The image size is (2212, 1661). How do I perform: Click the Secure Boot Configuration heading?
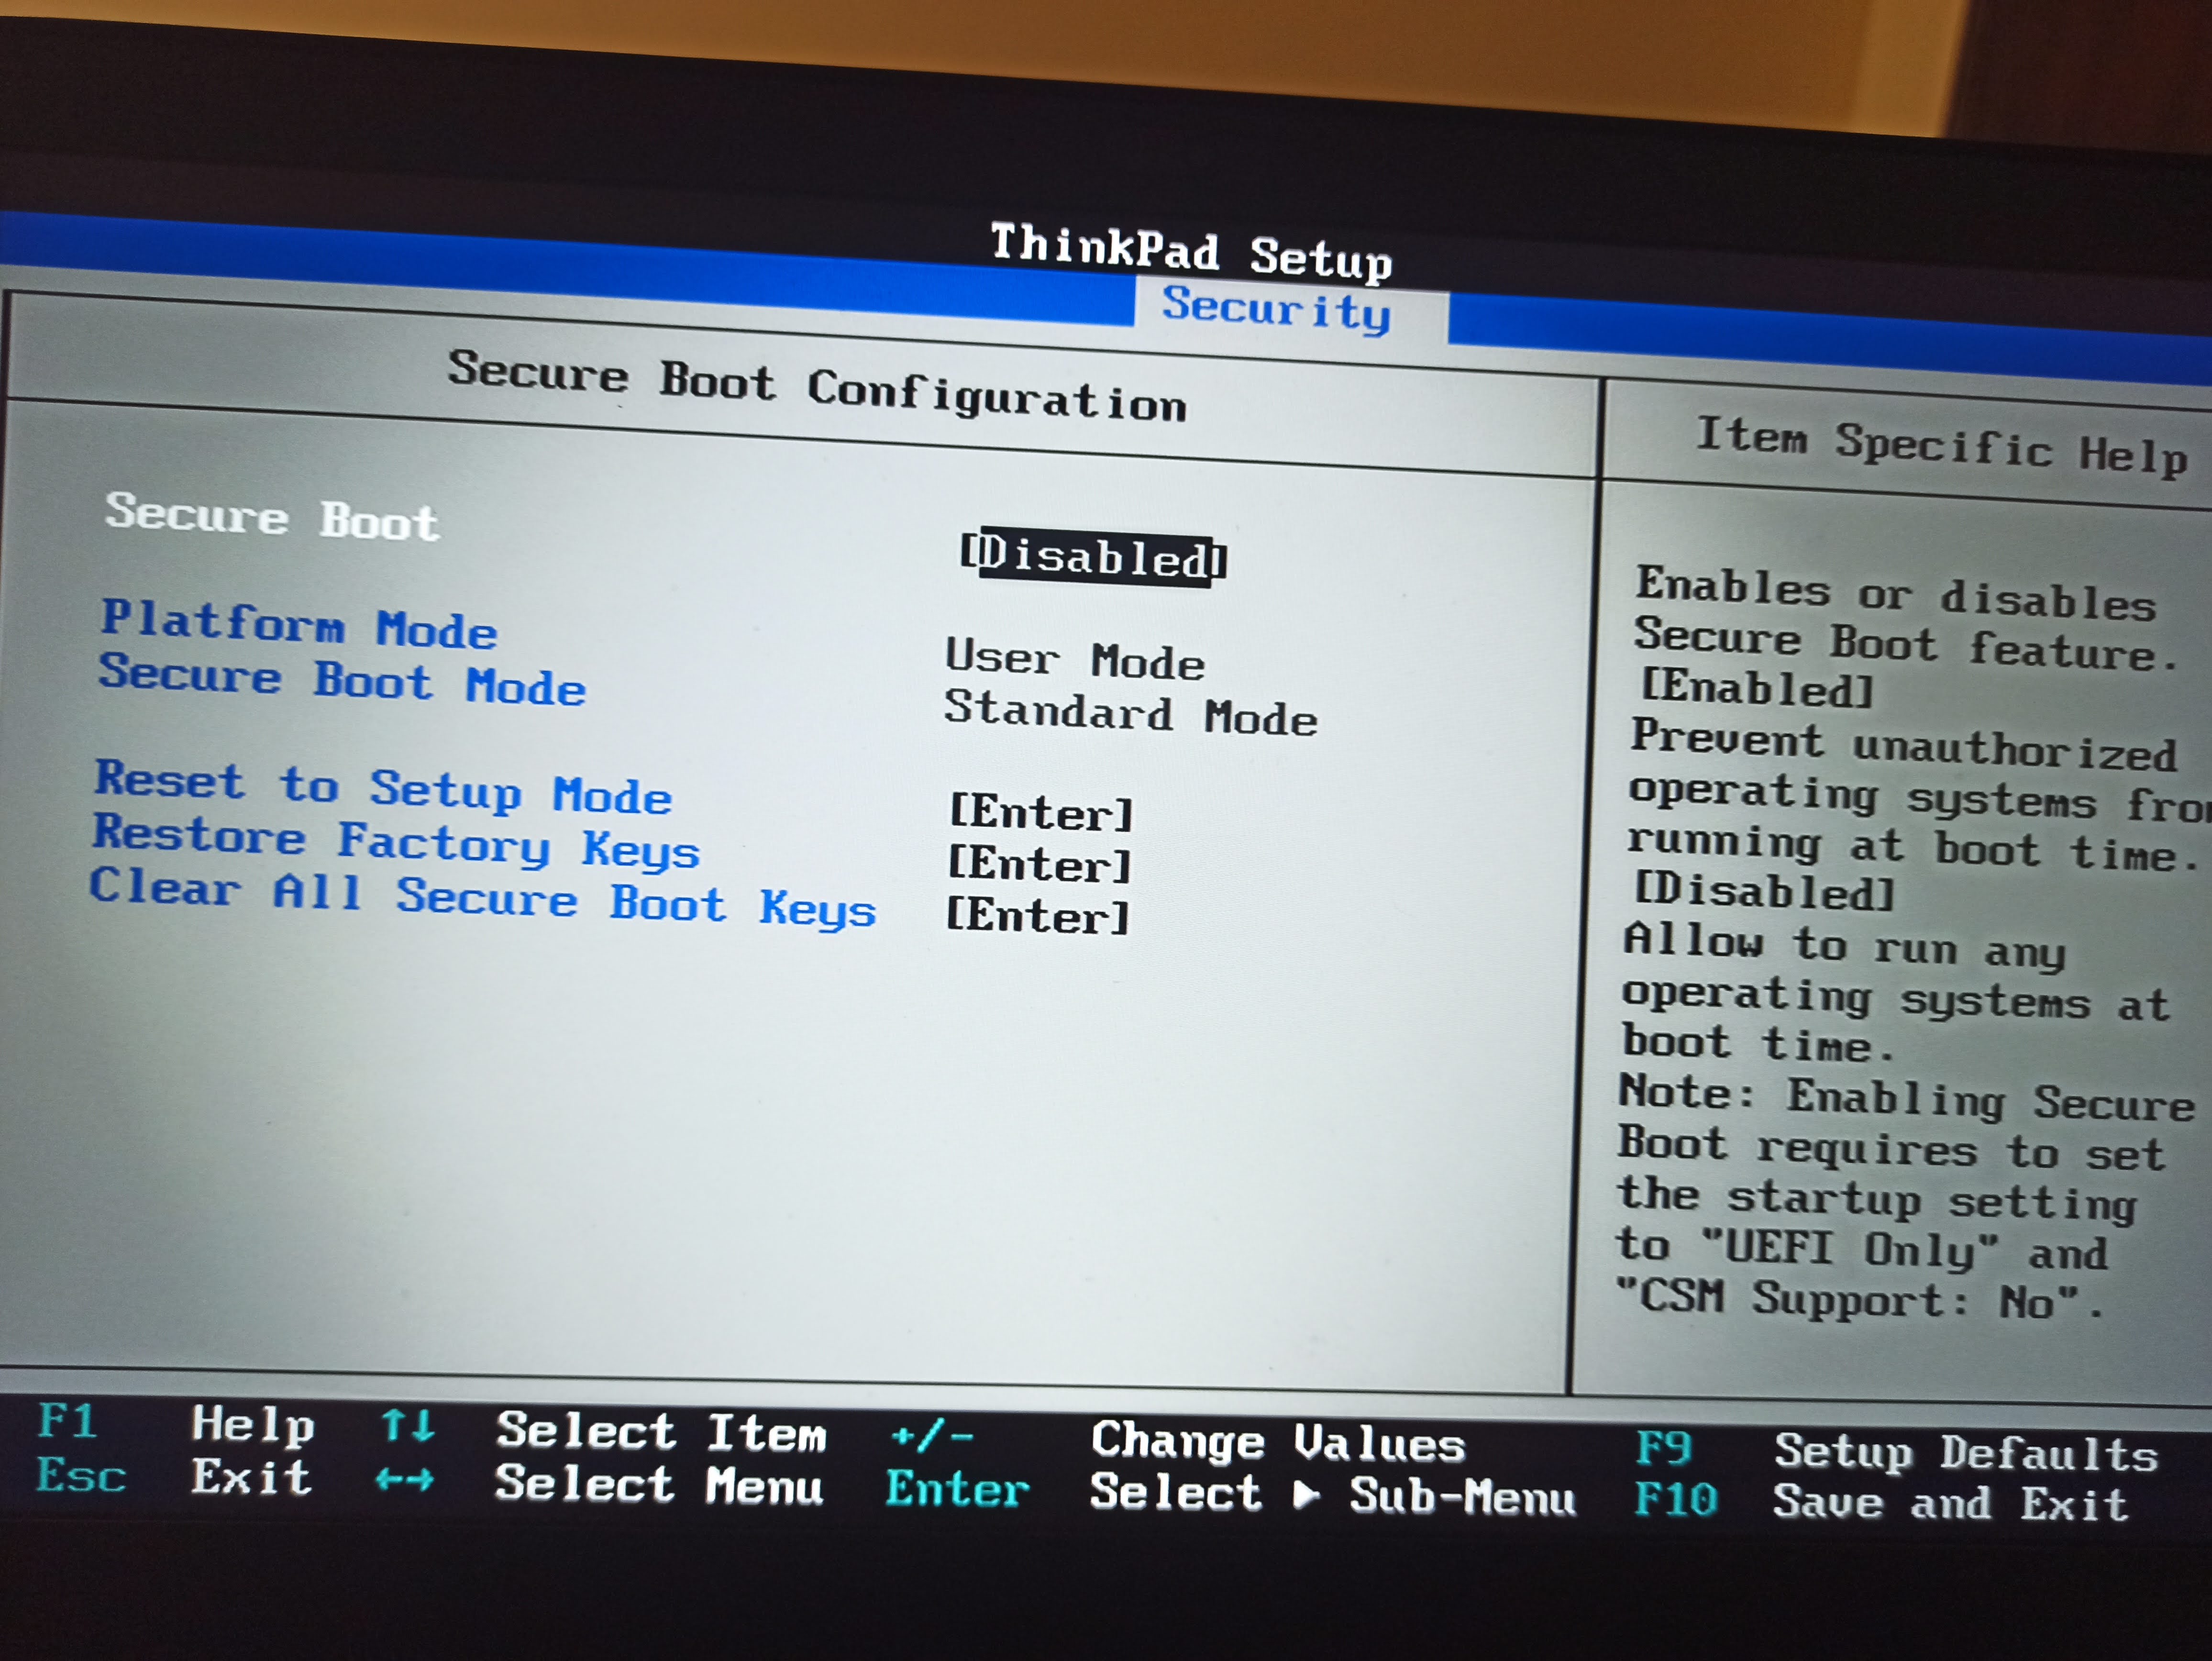click(817, 388)
